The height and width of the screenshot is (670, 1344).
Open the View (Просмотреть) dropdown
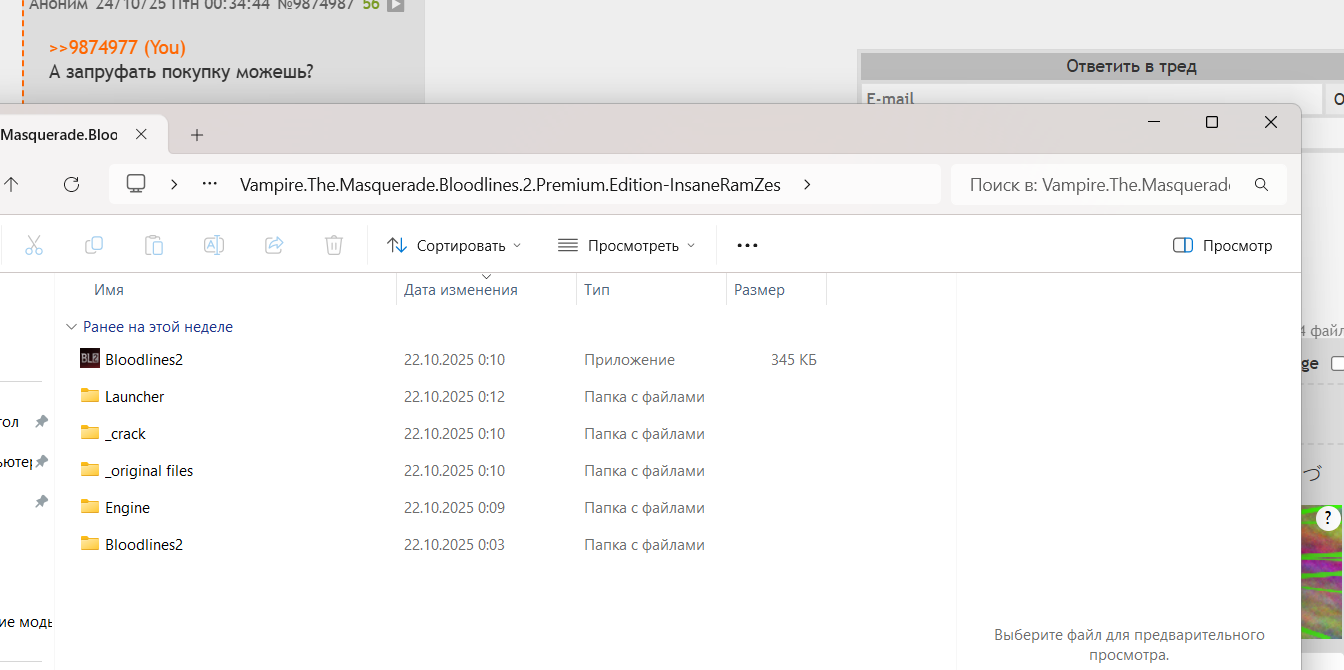tap(626, 245)
